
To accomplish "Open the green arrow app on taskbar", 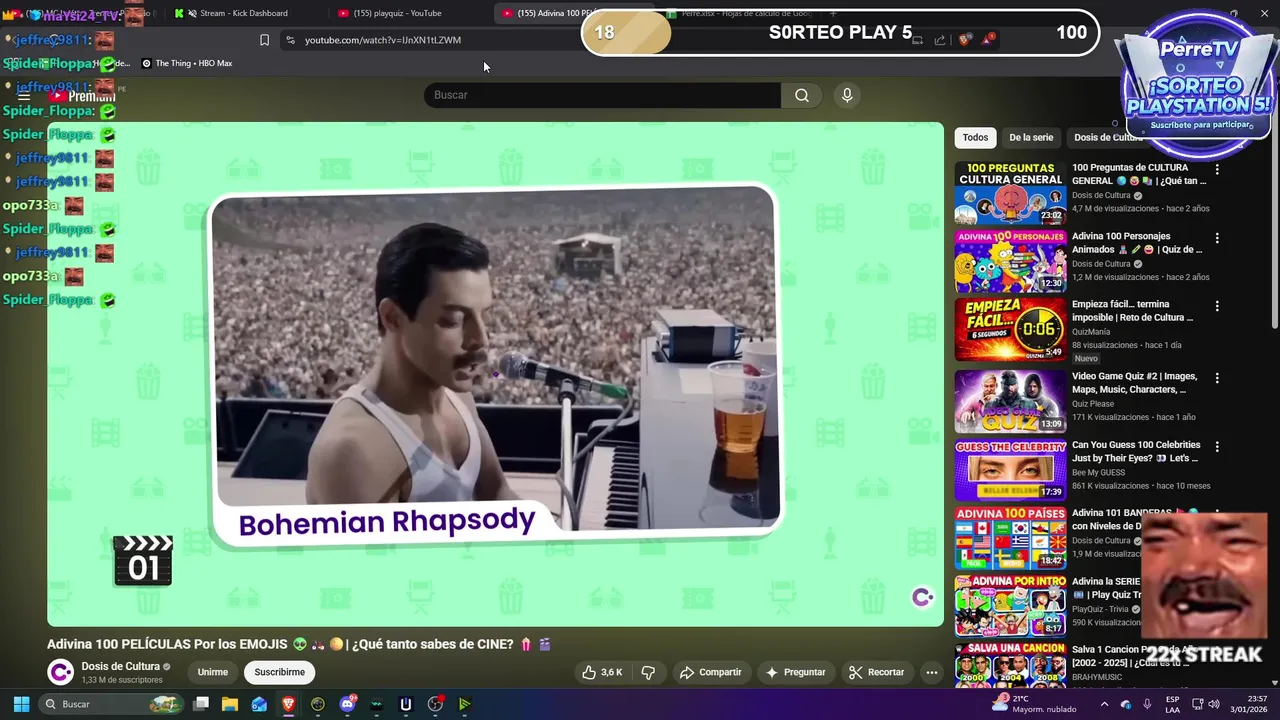I will click(464, 704).
